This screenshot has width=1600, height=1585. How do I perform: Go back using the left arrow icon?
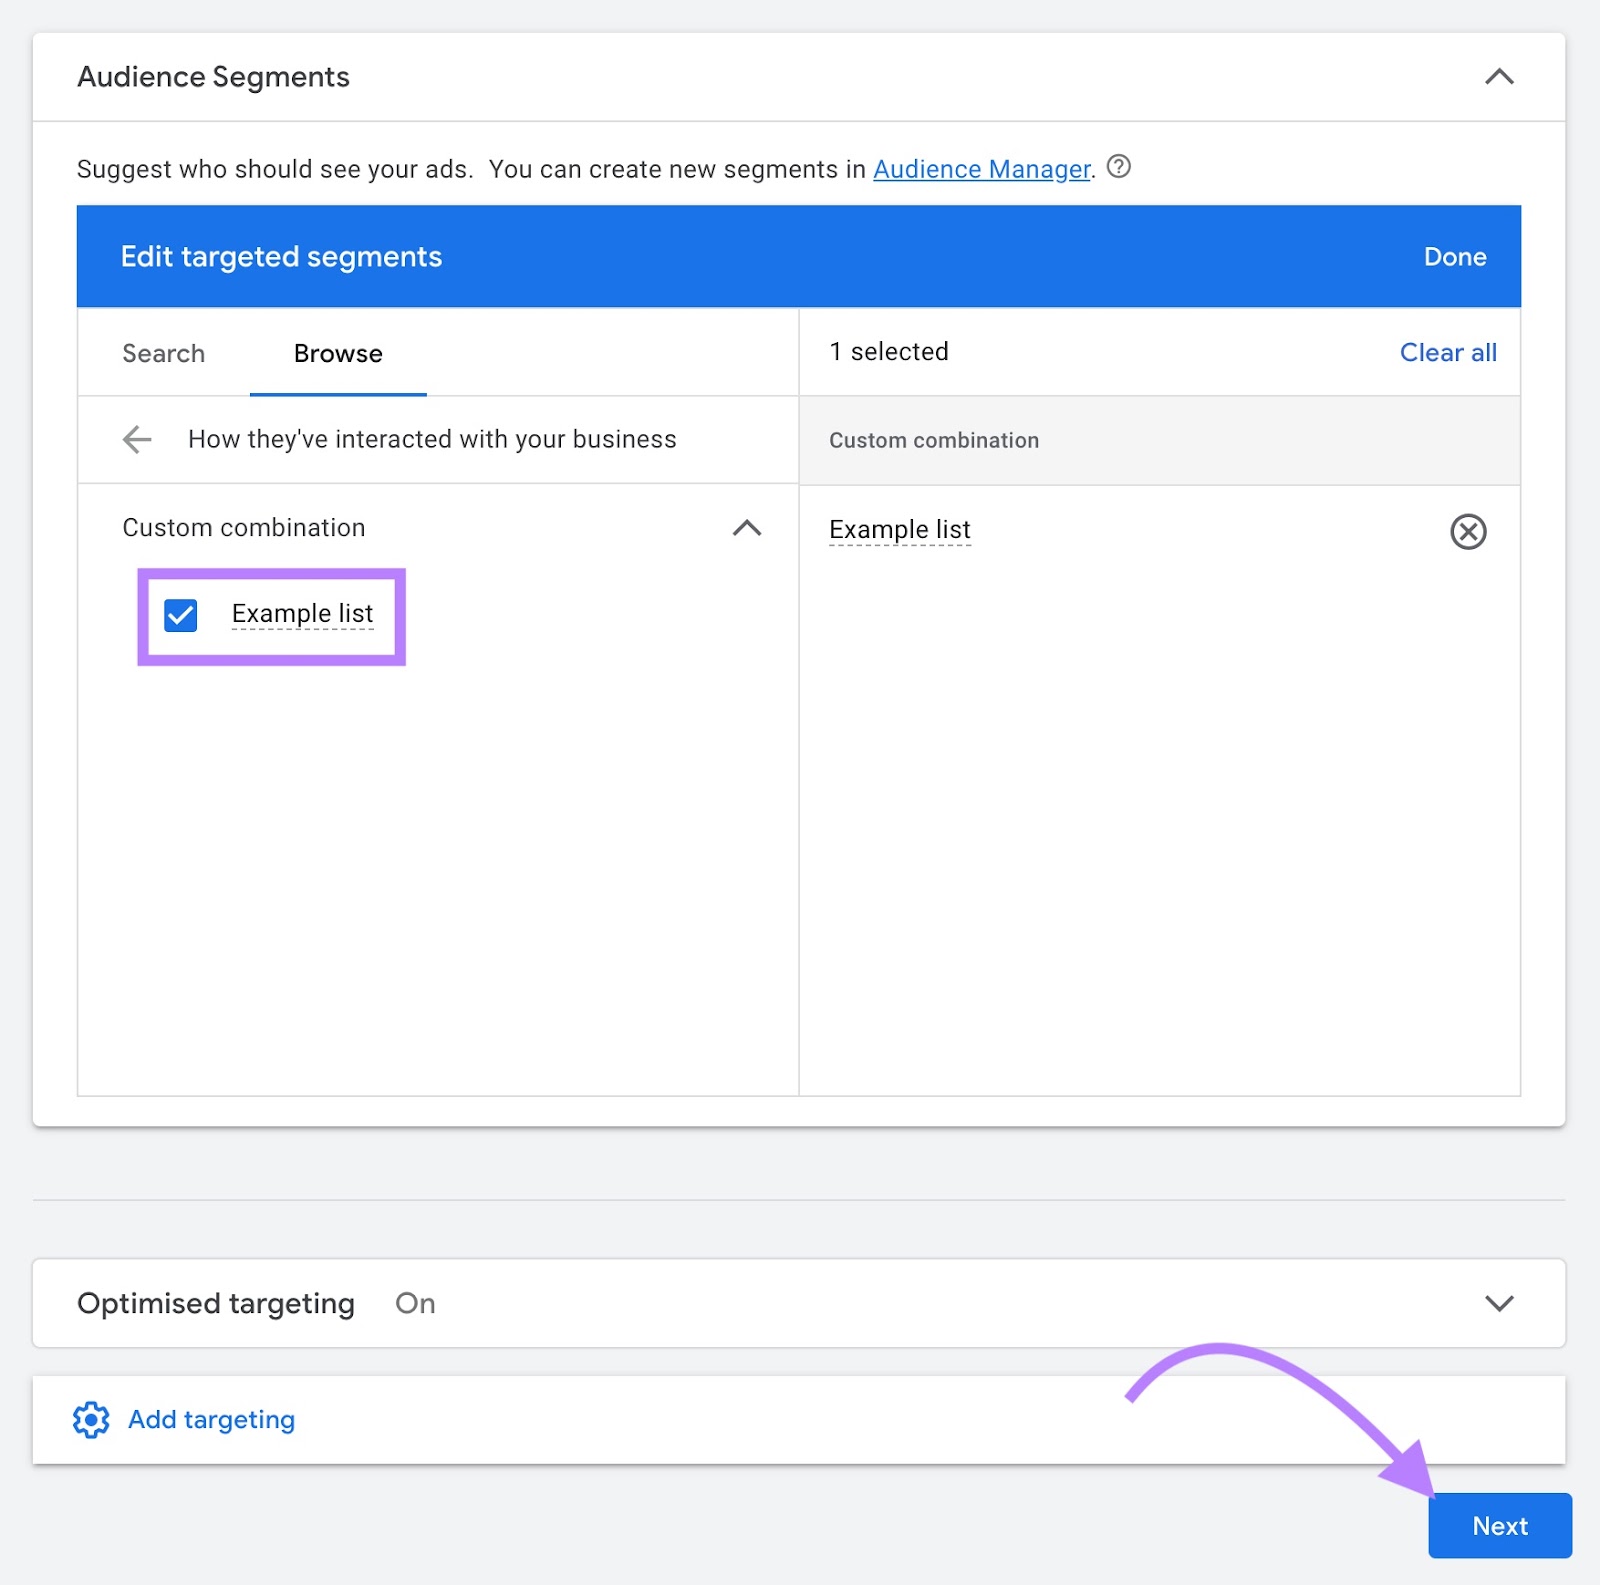pyautogui.click(x=137, y=439)
